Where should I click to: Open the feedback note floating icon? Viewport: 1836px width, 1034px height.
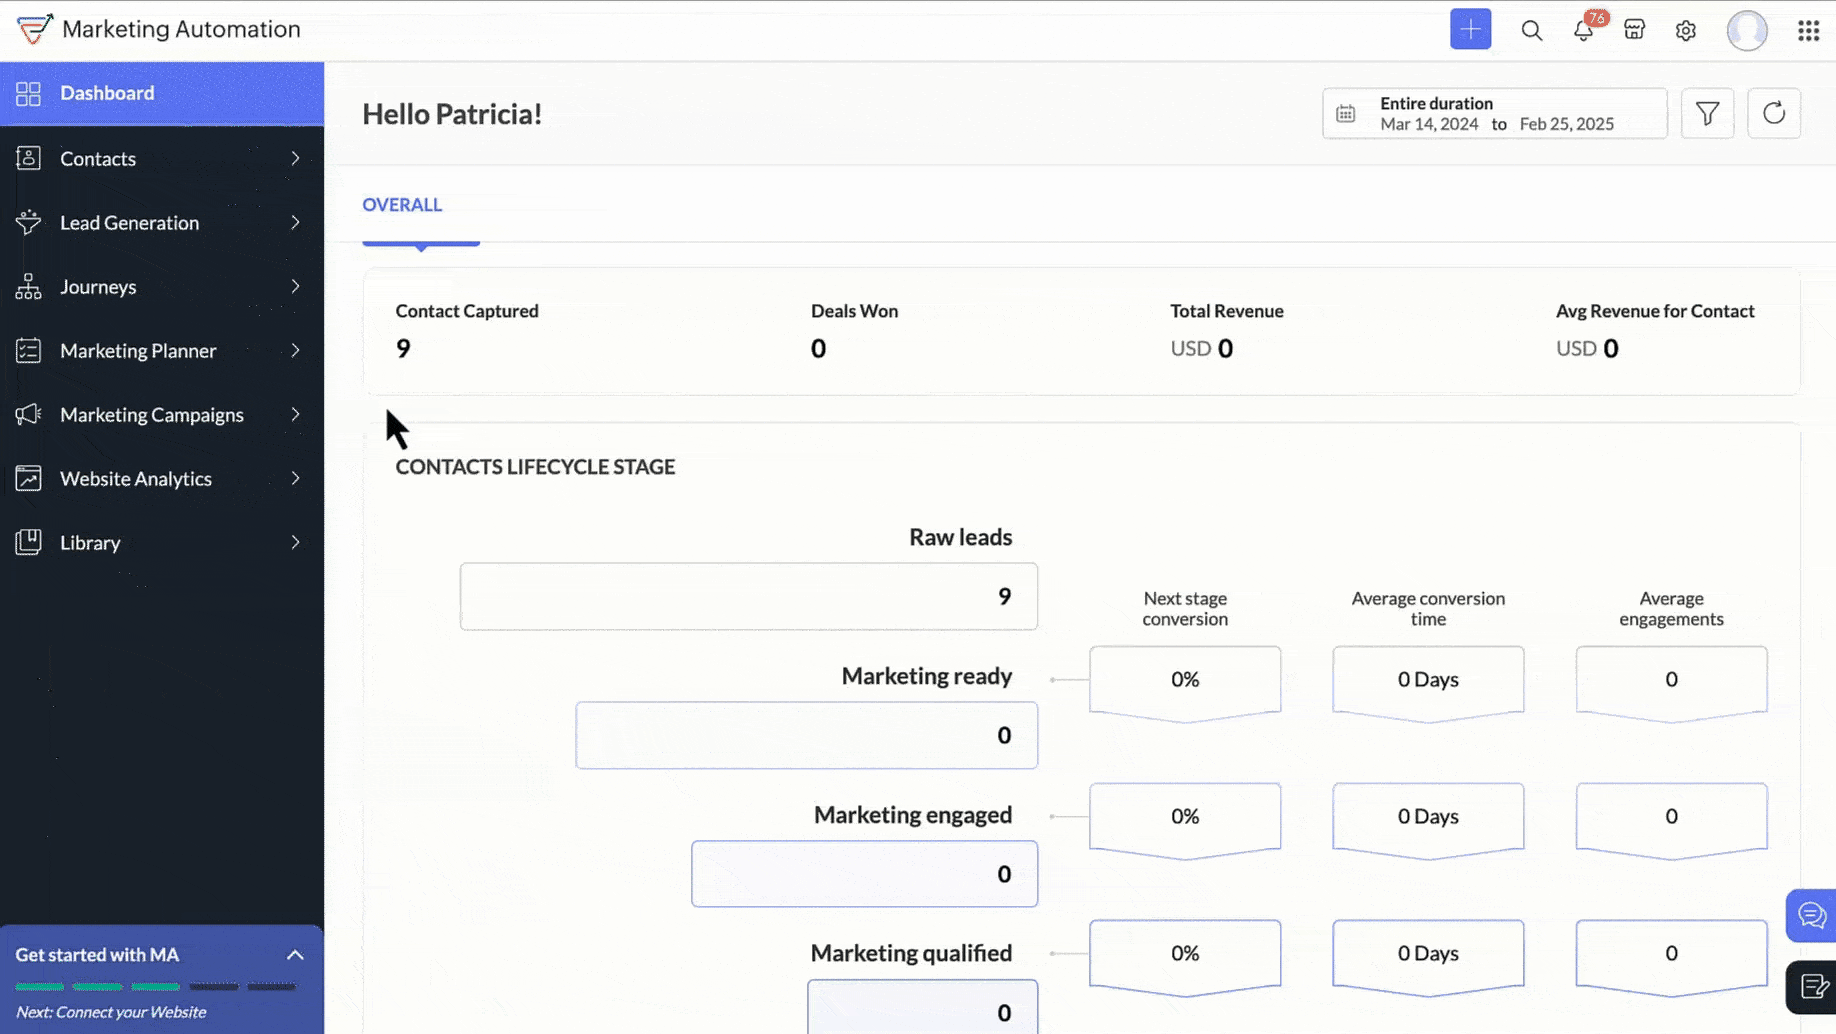click(1812, 987)
